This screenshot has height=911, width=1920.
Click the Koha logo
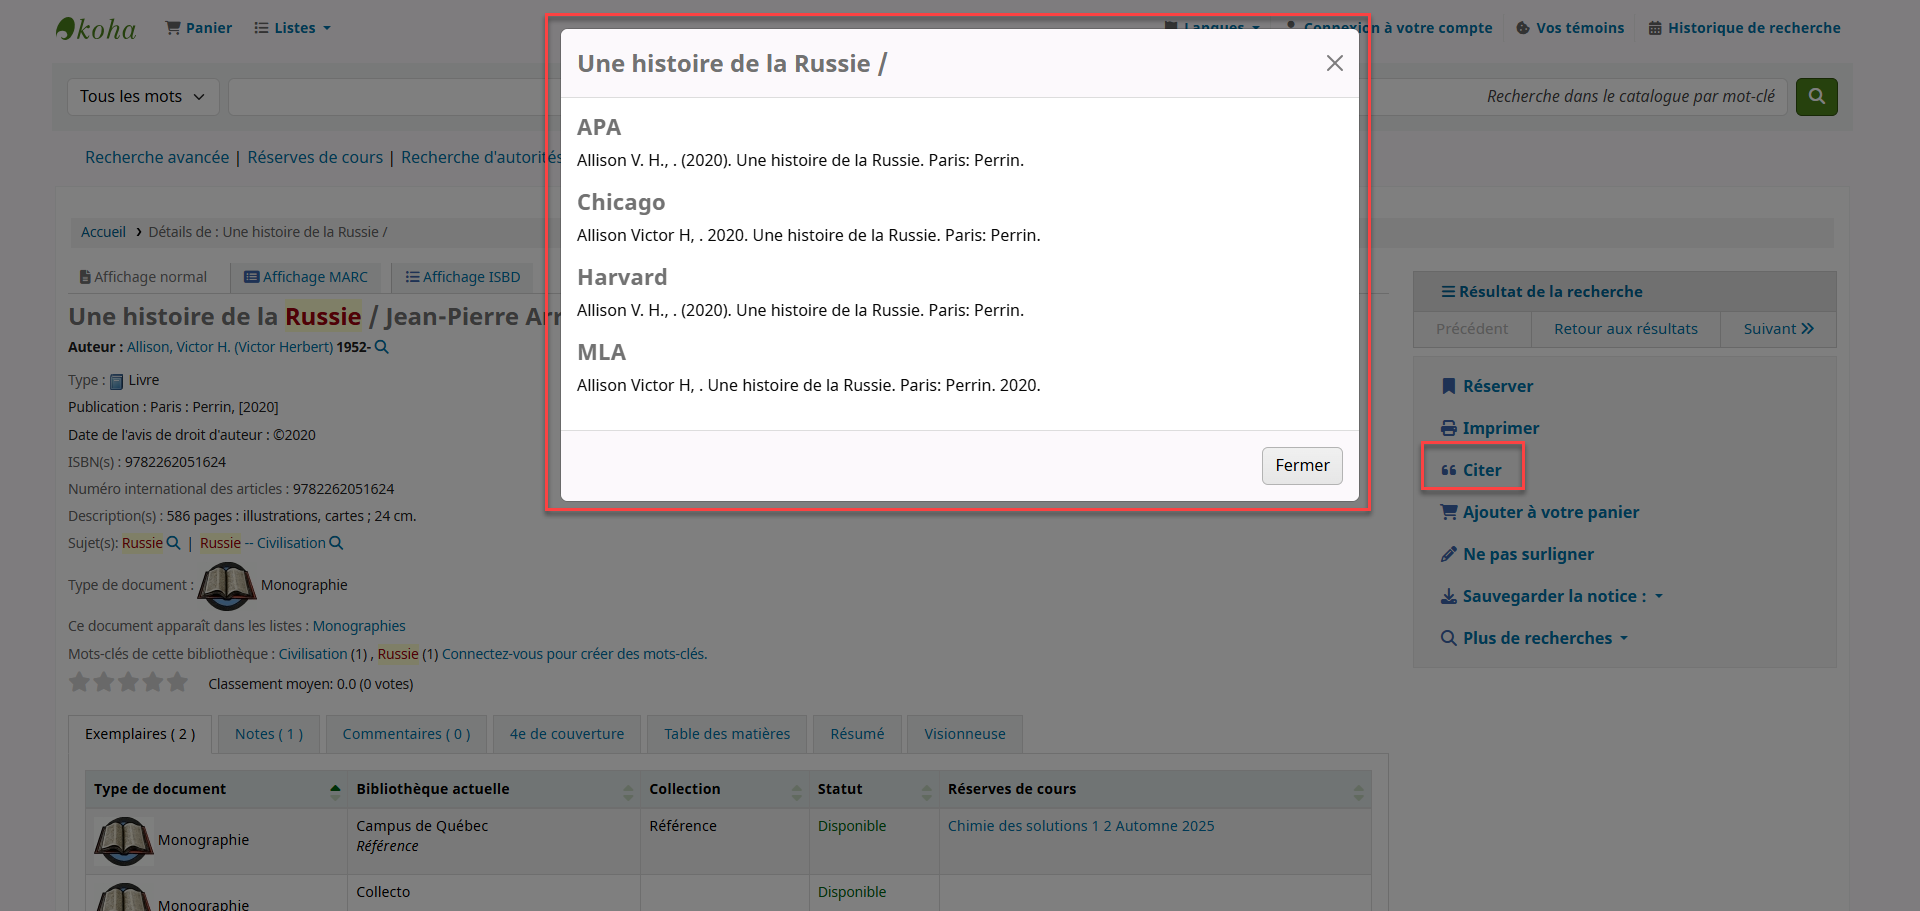coord(97,29)
